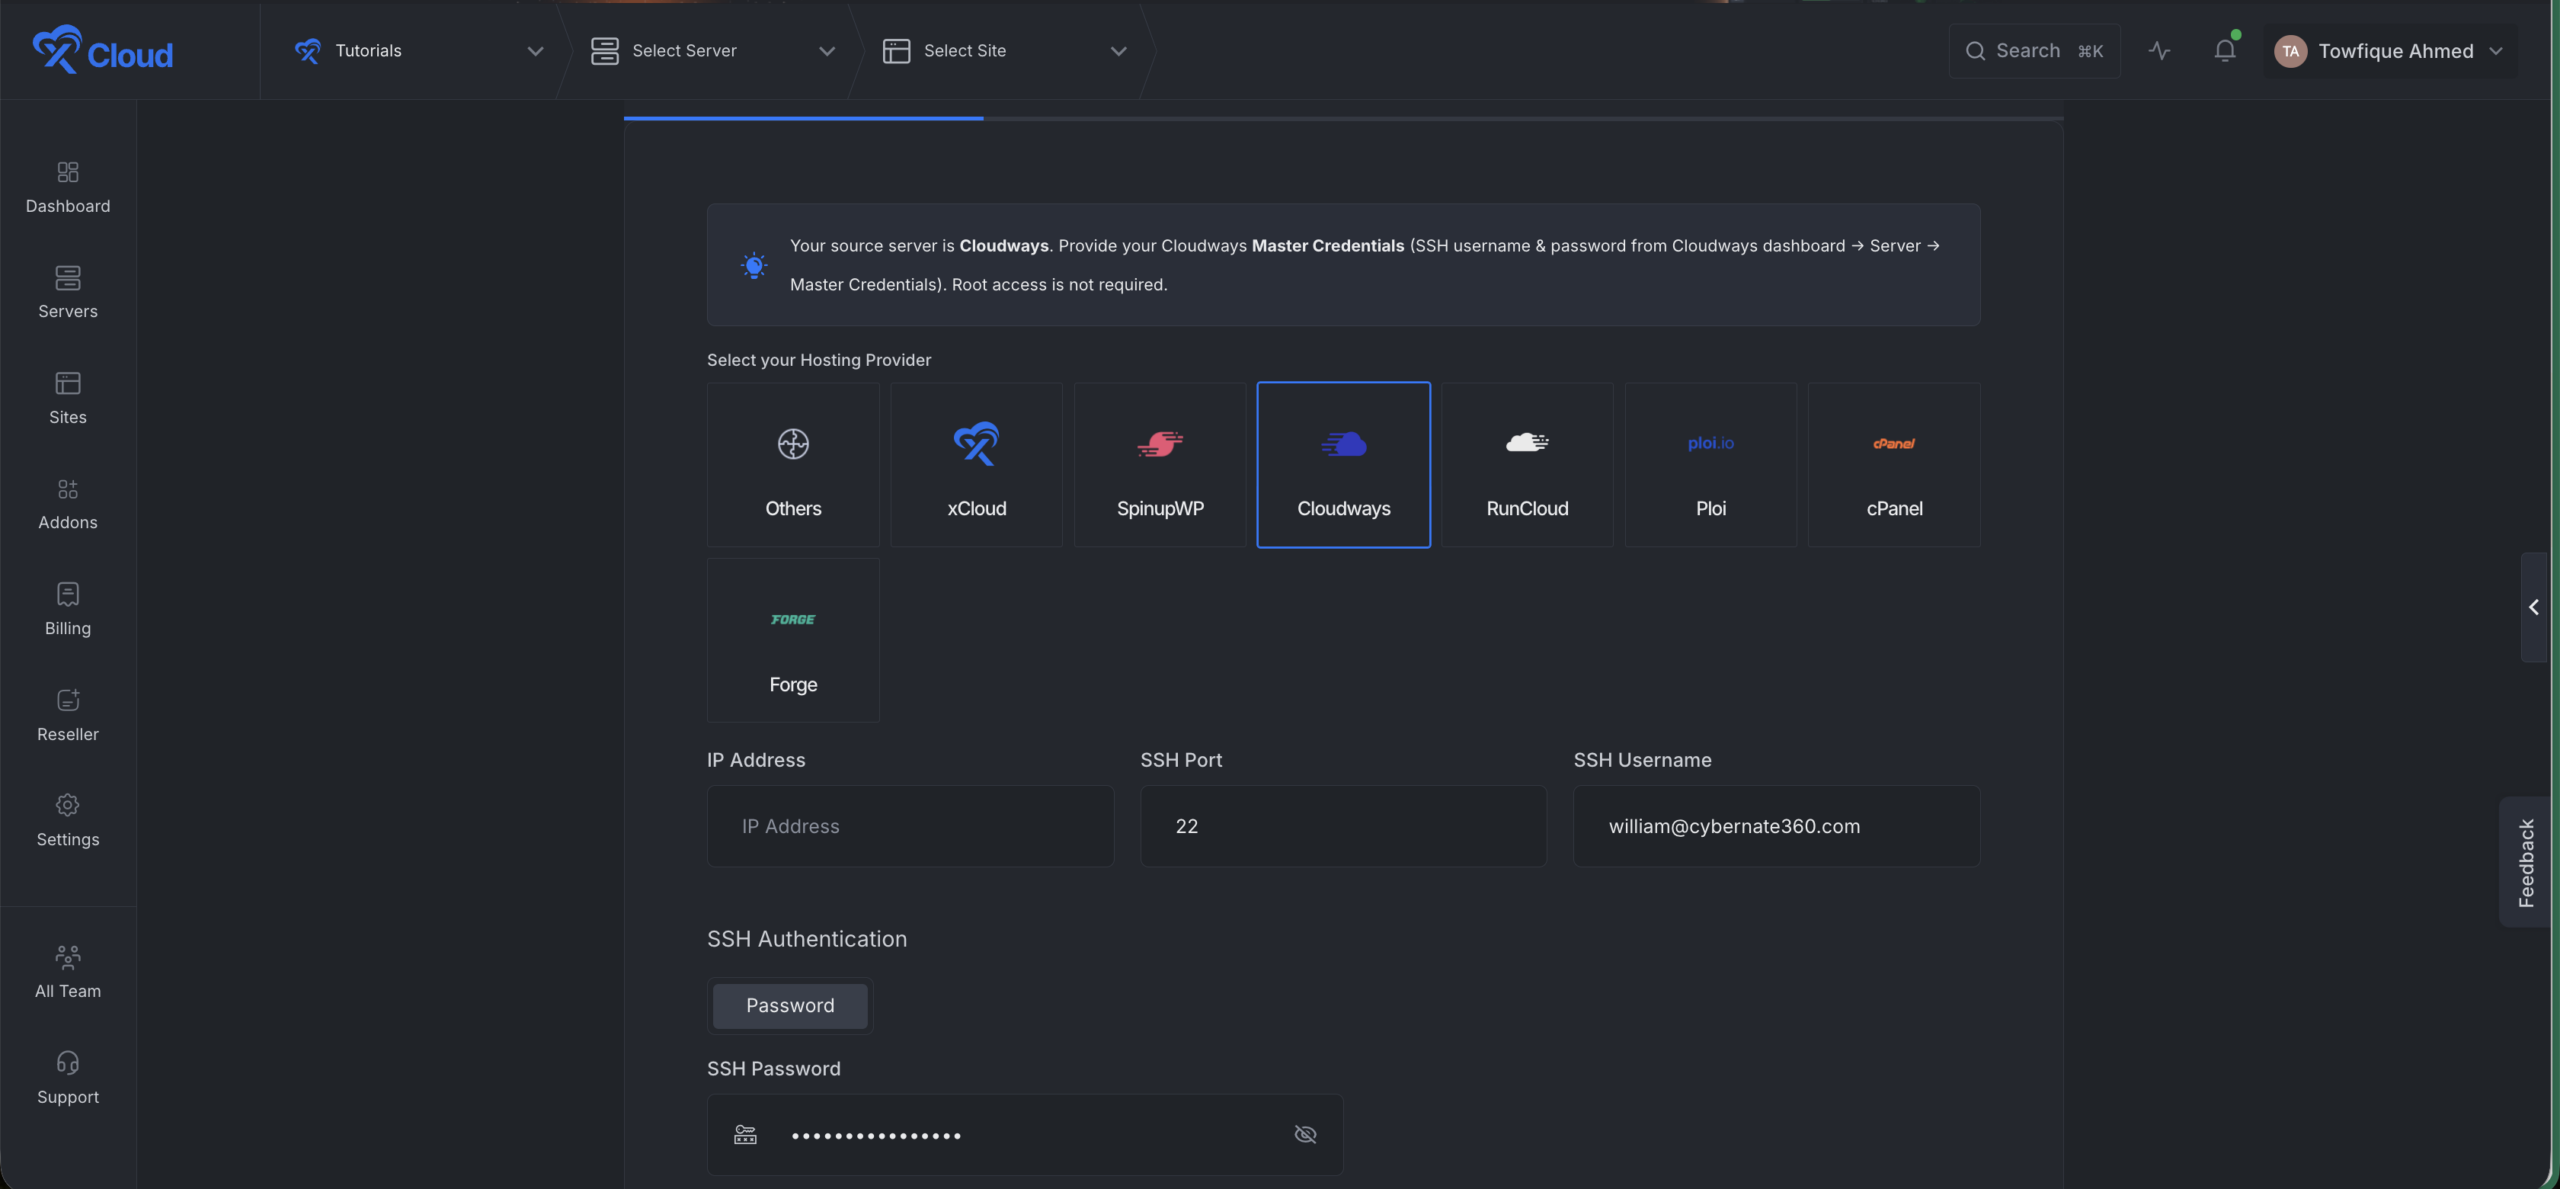Open Towfique Ahmed account menu chevron

coord(2496,51)
